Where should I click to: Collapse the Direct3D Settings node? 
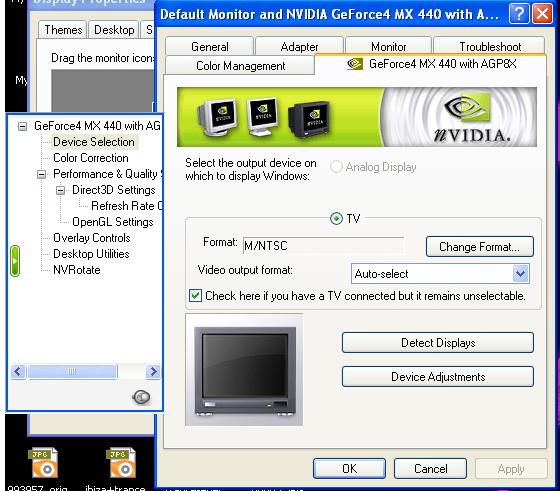60,190
